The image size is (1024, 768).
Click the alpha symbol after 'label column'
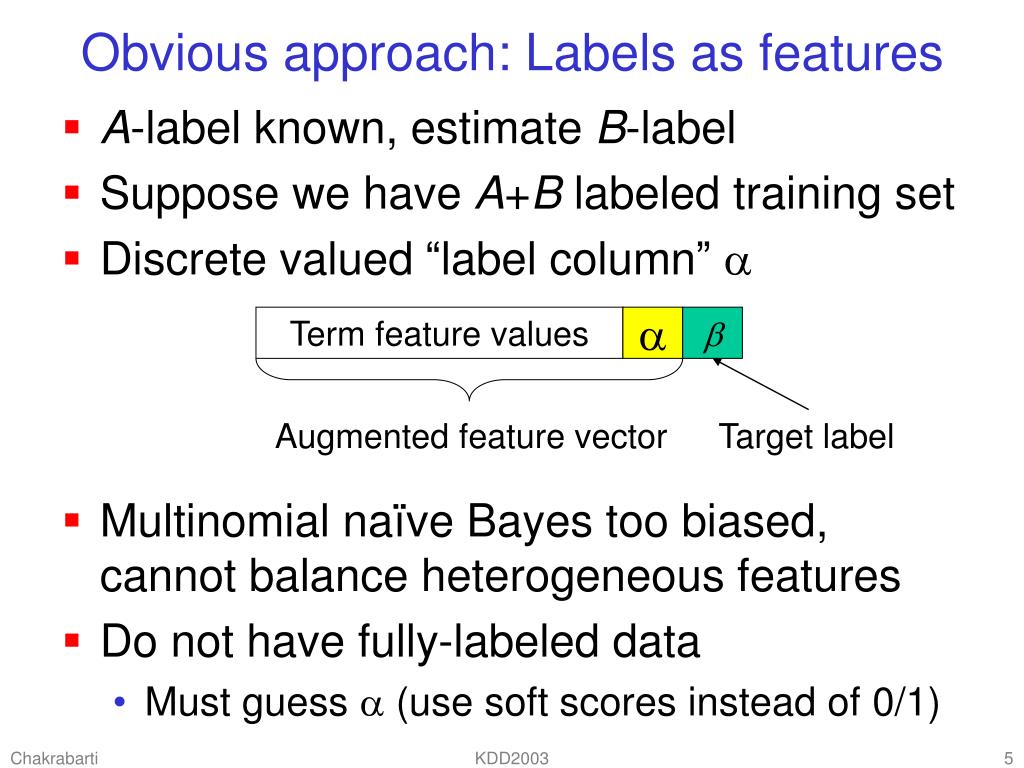(737, 263)
